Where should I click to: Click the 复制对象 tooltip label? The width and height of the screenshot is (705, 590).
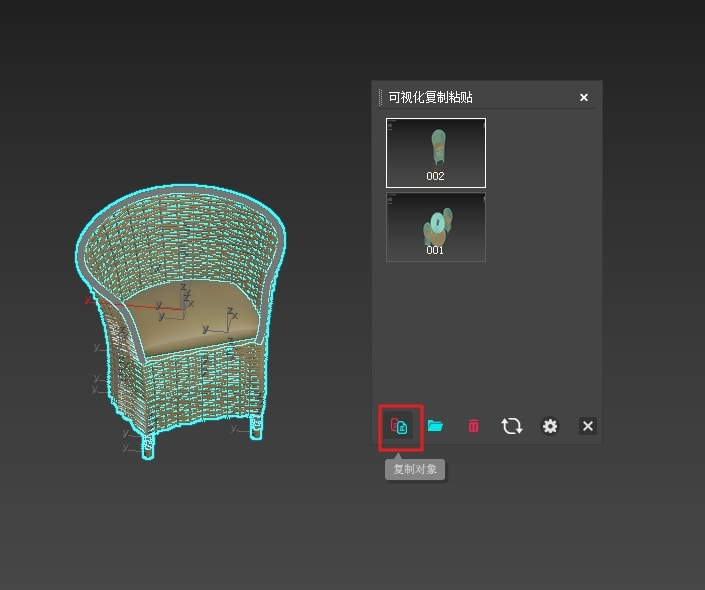click(415, 469)
